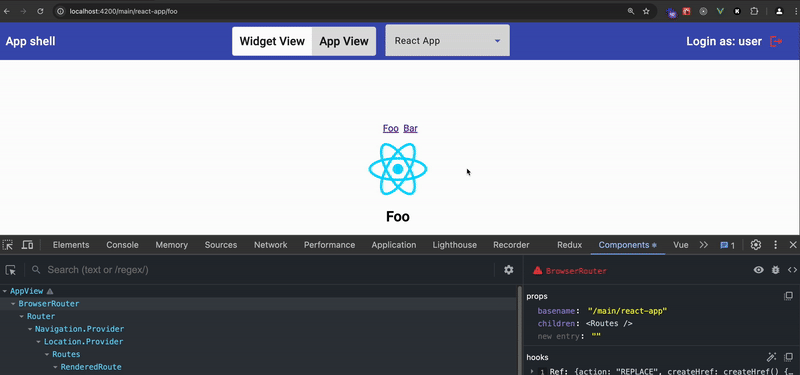Image resolution: width=800 pixels, height=375 pixels.
Task: Open the Sources tab
Action: coord(221,245)
